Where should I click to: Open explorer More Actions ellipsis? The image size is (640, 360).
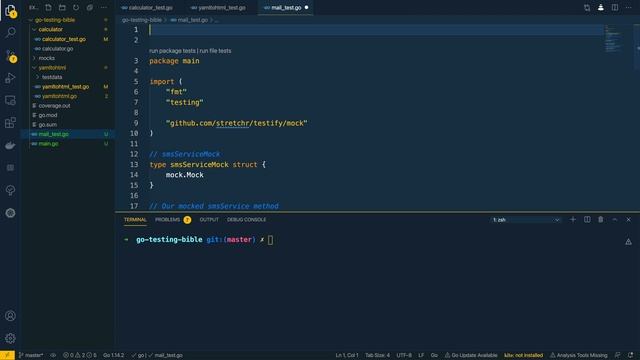click(104, 7)
